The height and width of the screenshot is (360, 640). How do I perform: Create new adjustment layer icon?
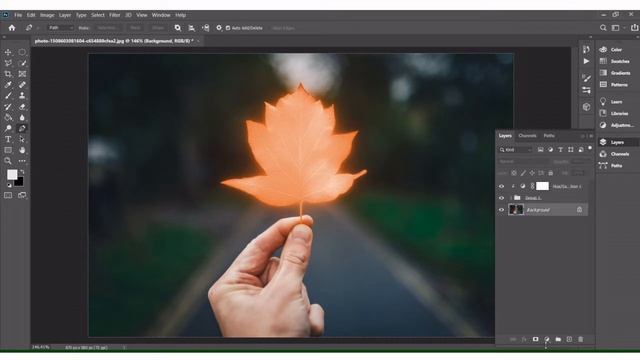point(547,339)
